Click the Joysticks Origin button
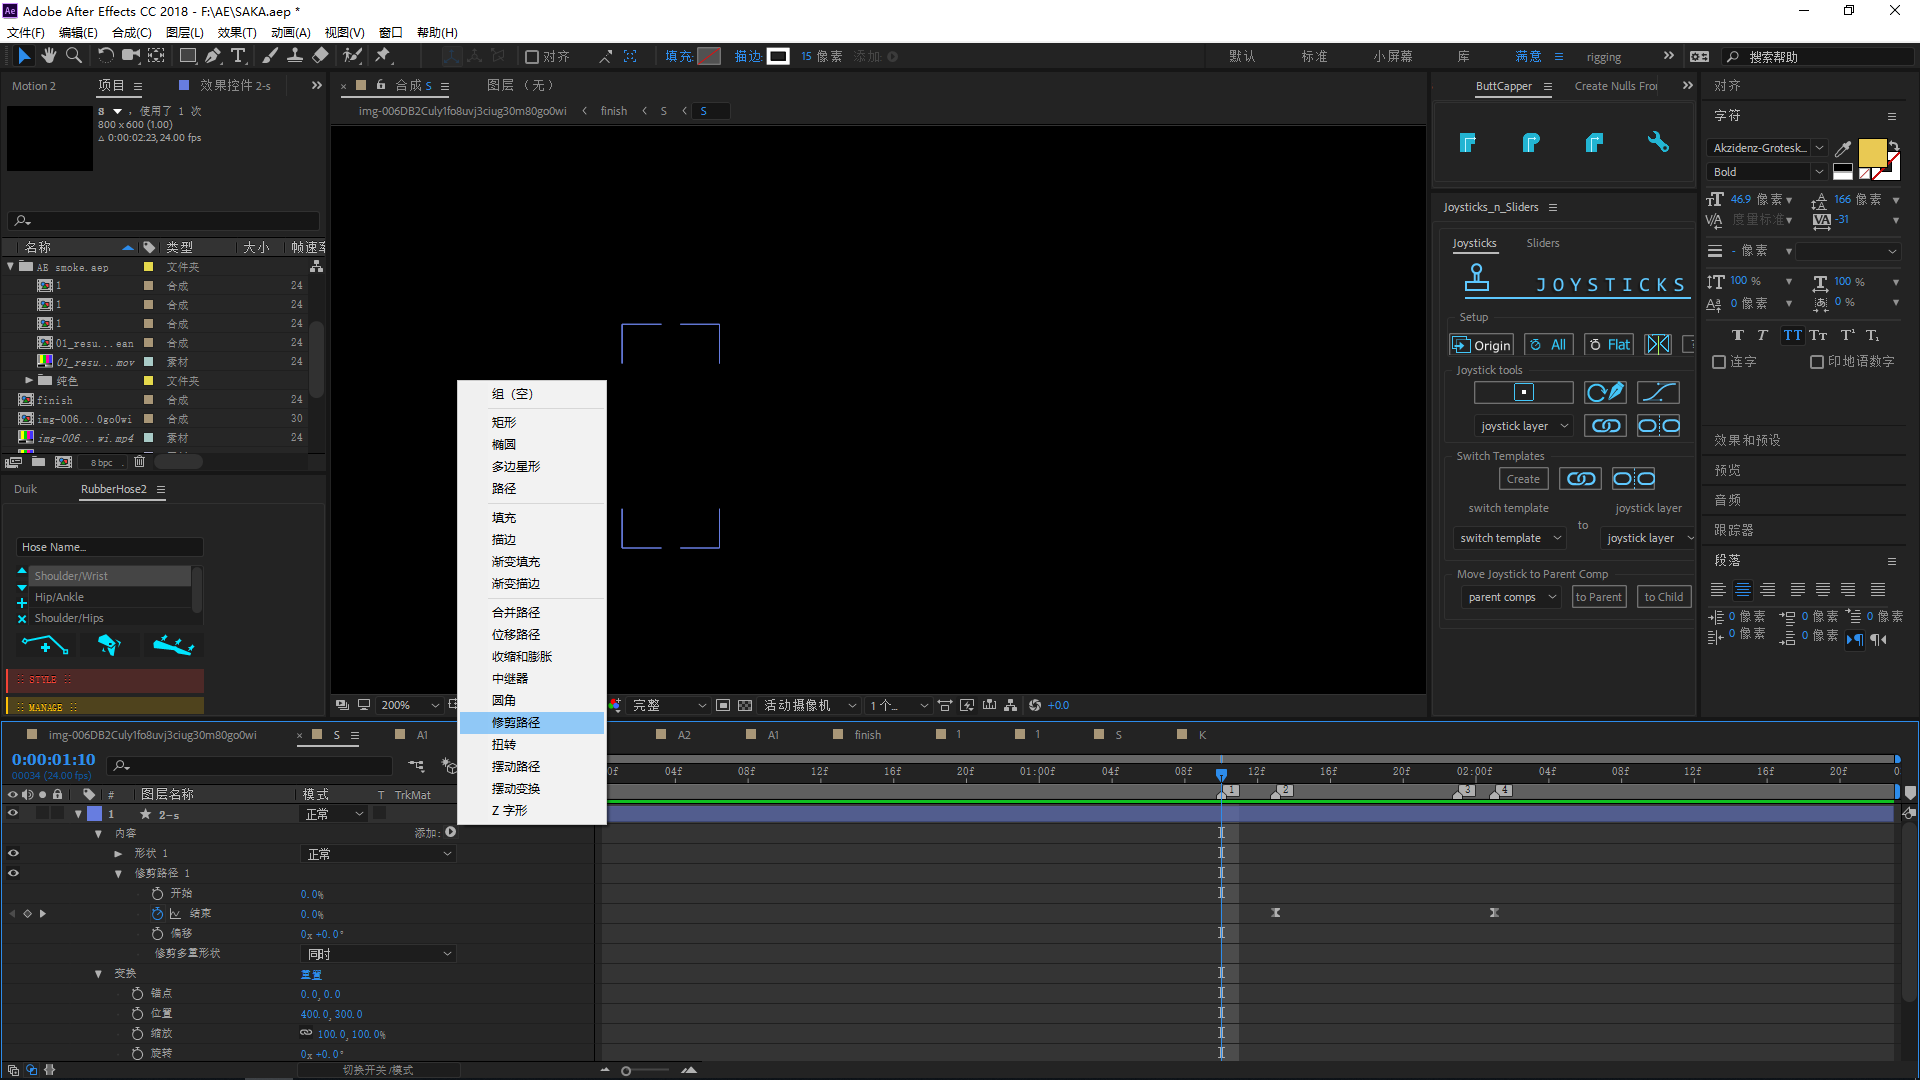1920x1080 pixels. [1481, 345]
